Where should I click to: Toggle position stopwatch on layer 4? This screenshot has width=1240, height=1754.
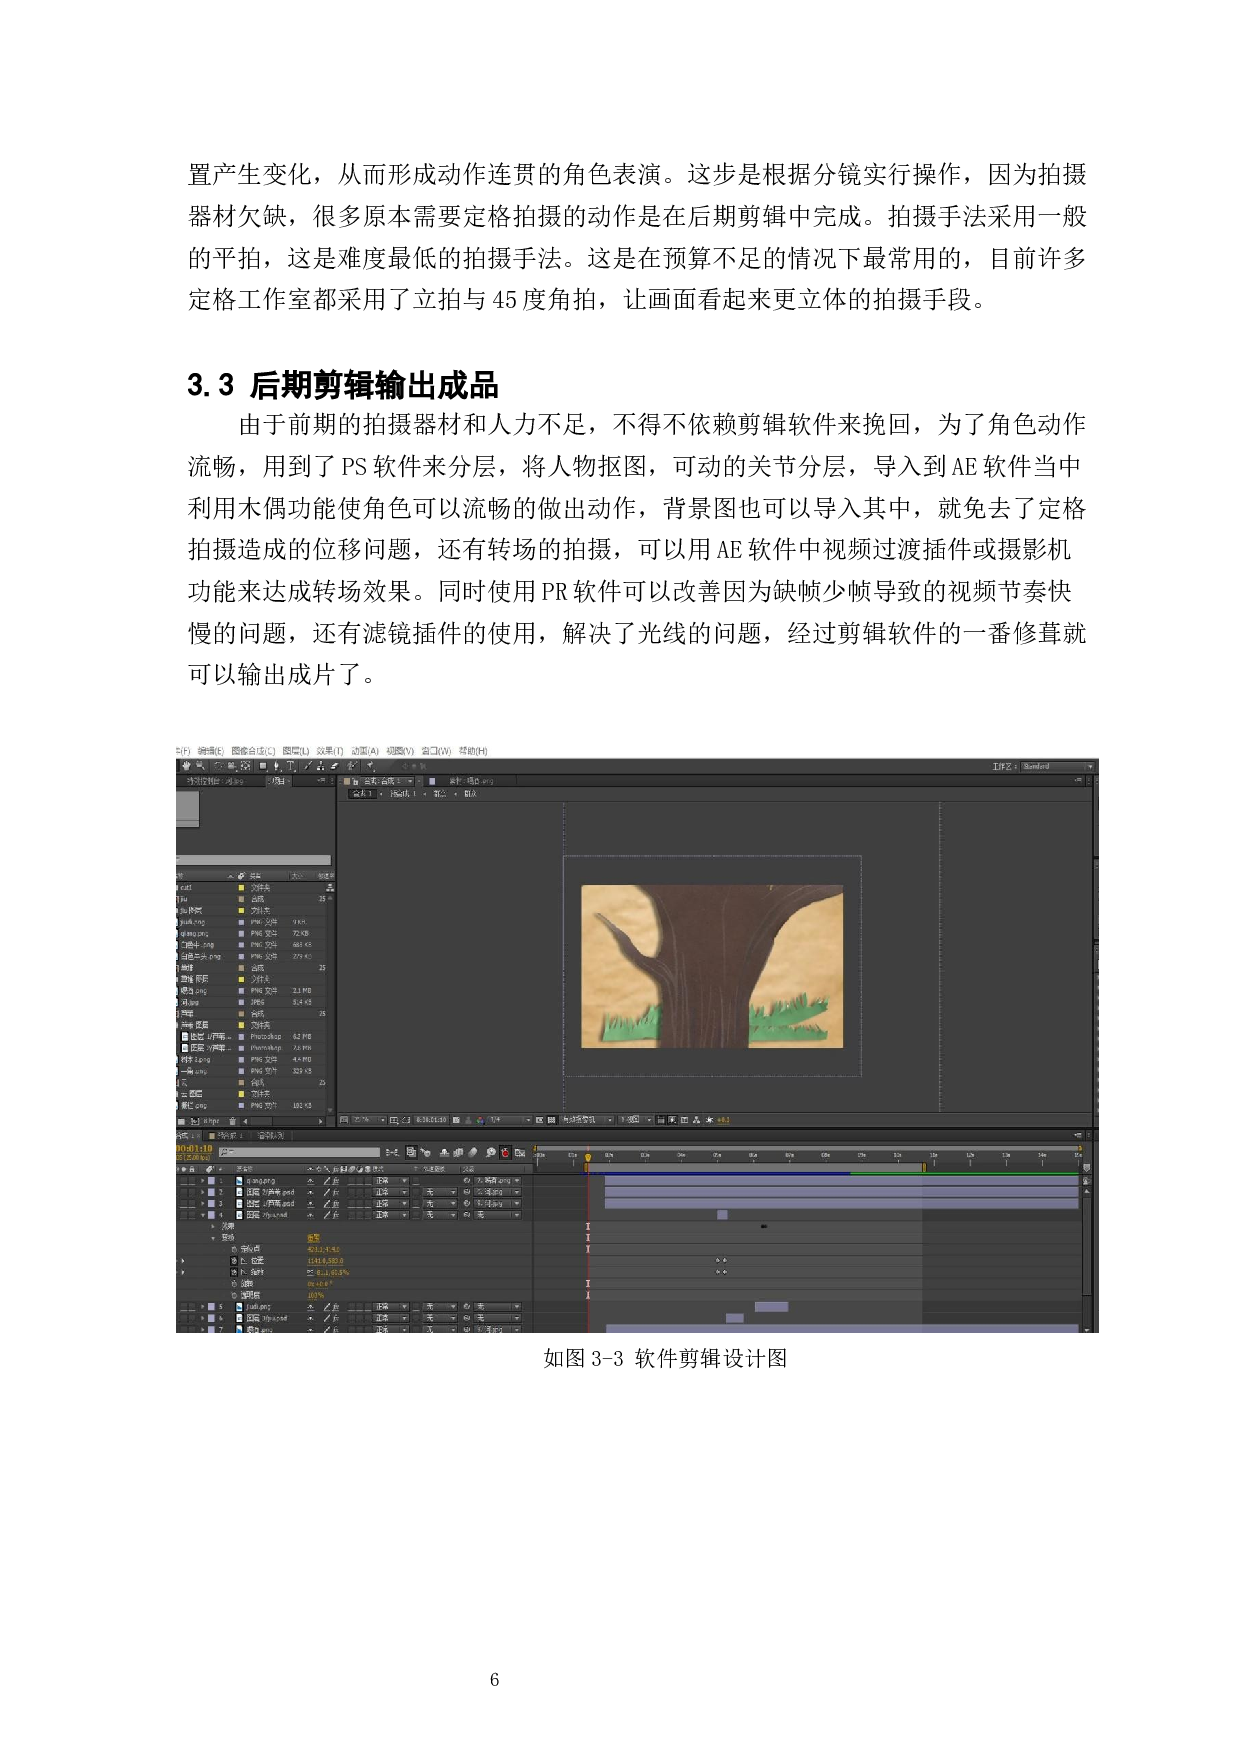click(235, 1261)
